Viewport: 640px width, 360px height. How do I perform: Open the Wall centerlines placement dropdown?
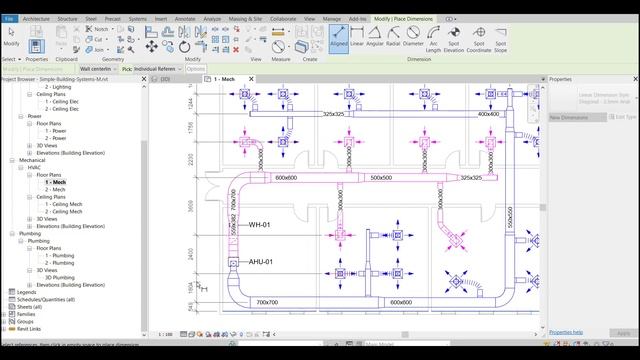point(98,69)
